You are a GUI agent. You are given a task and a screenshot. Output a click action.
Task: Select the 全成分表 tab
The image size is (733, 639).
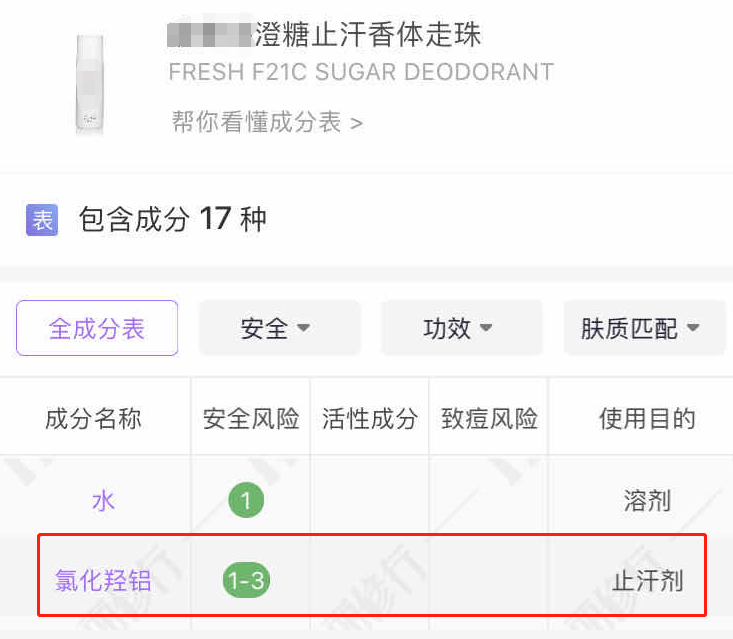pos(97,328)
